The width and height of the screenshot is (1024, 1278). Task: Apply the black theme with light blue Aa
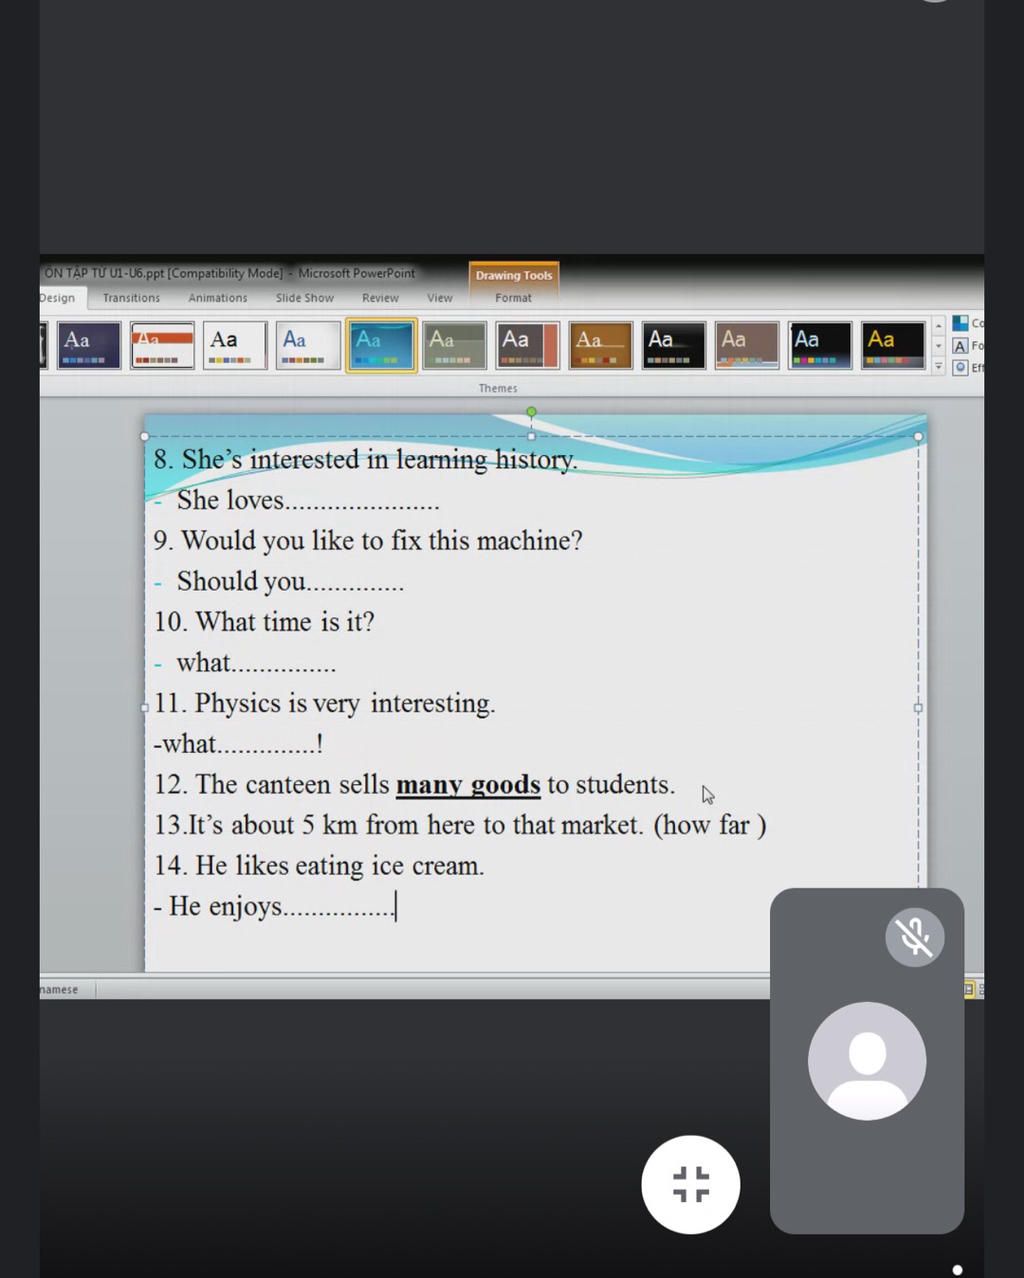coord(820,345)
